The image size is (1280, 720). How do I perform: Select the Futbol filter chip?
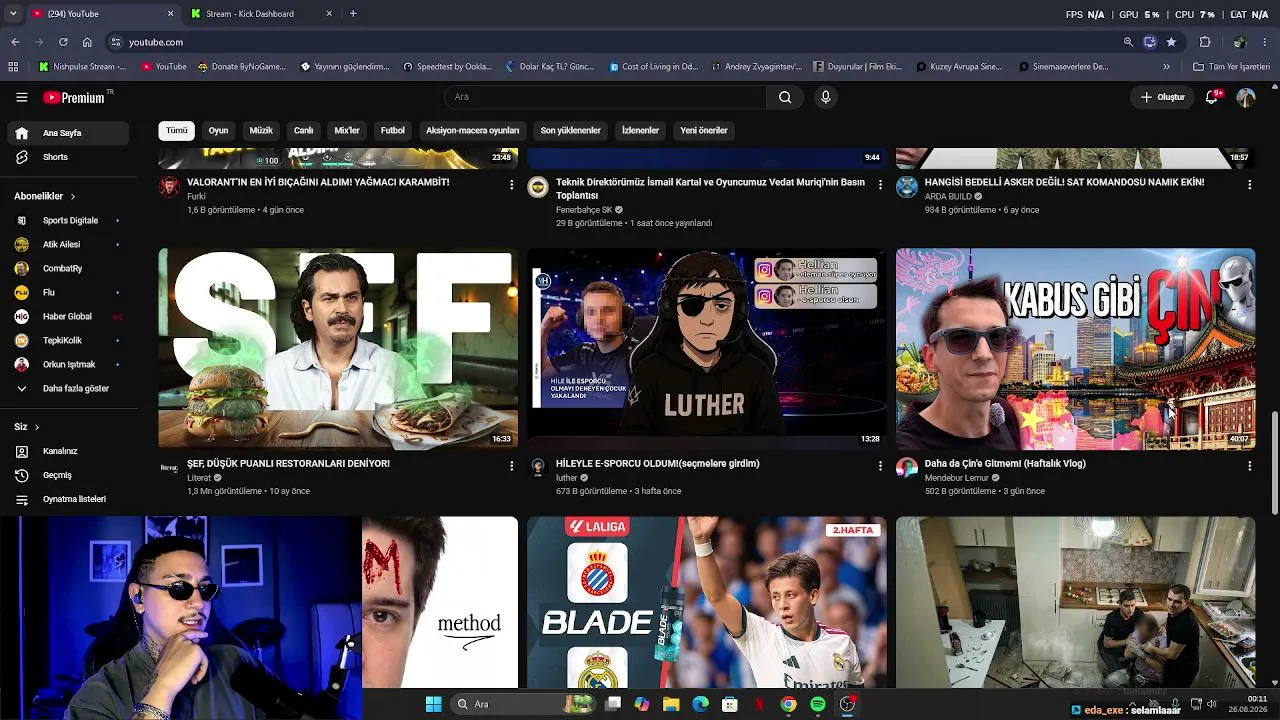[x=393, y=130]
